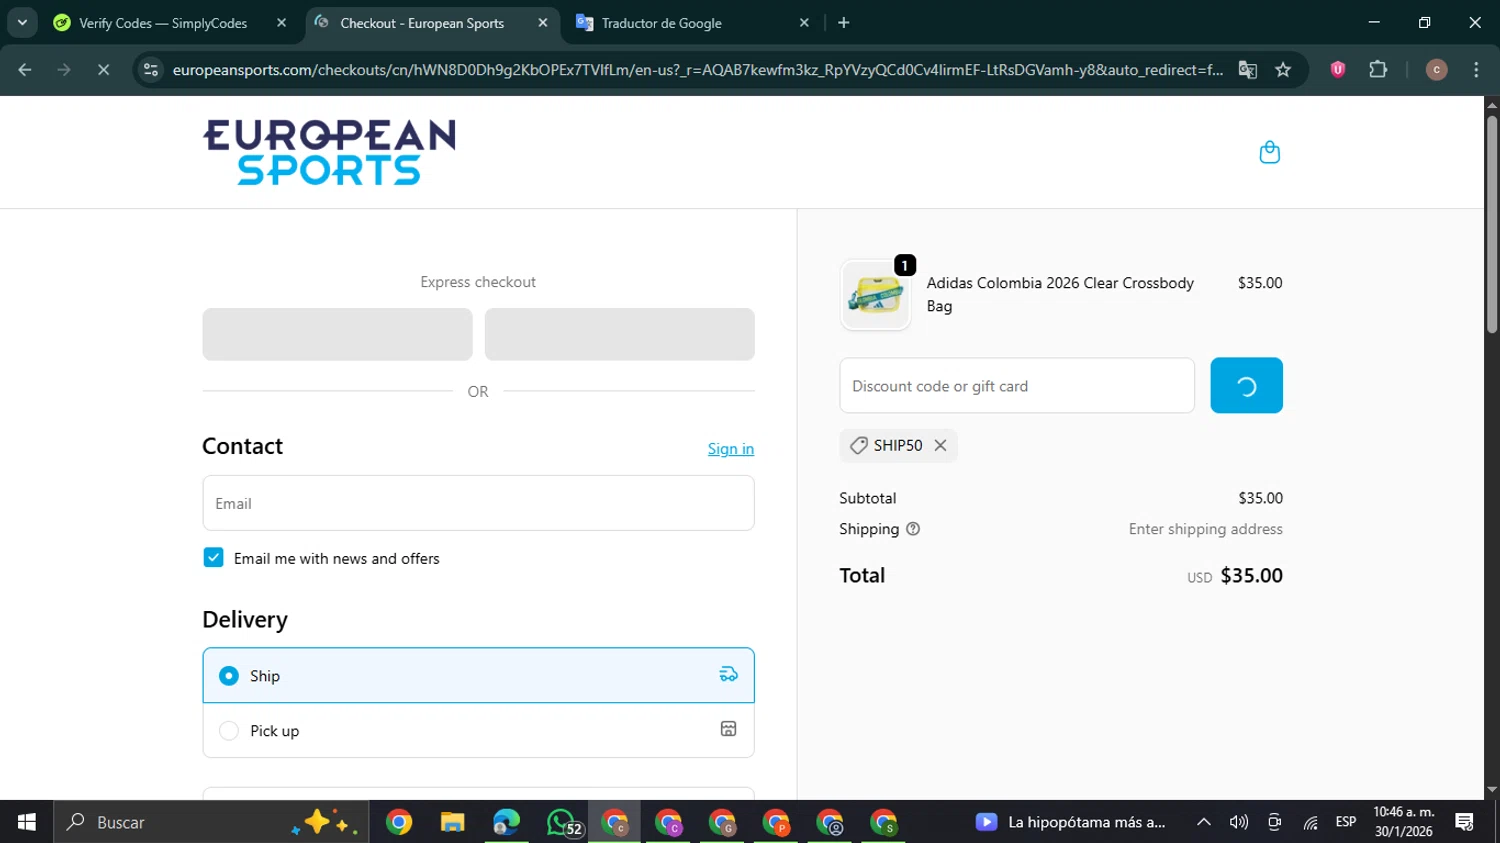This screenshot has height=843, width=1500.
Task: Go back to previous page
Action: 25,70
